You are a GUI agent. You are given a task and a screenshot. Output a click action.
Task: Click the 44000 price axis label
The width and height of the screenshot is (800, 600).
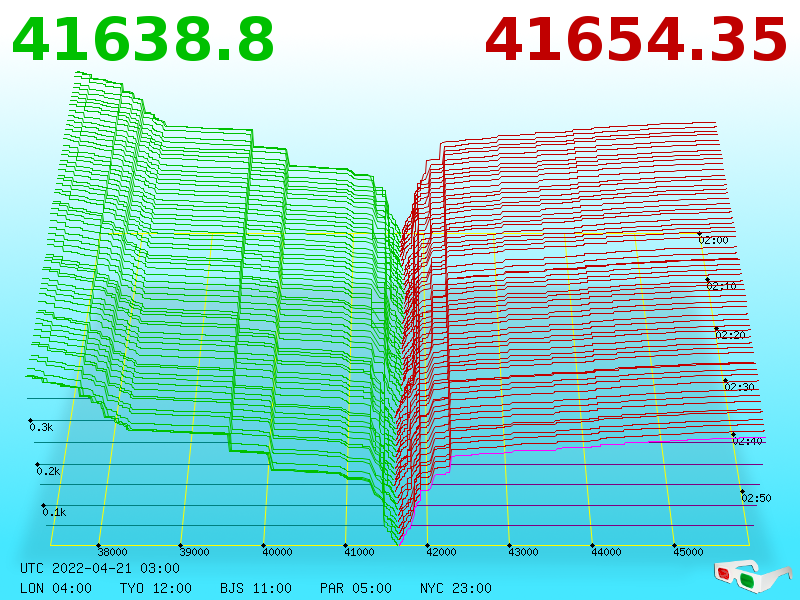(606, 552)
